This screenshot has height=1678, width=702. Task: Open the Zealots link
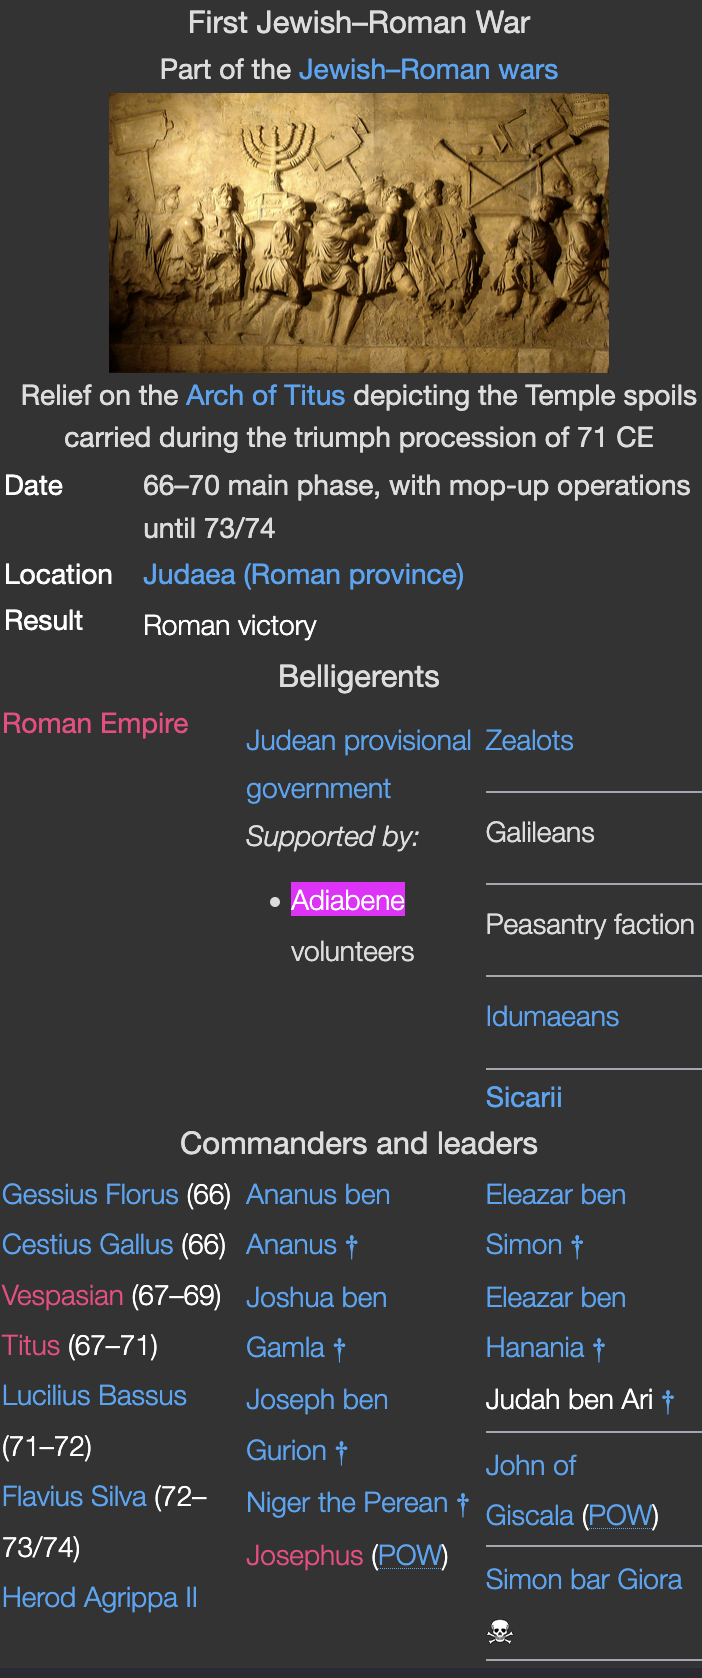pyautogui.click(x=529, y=741)
